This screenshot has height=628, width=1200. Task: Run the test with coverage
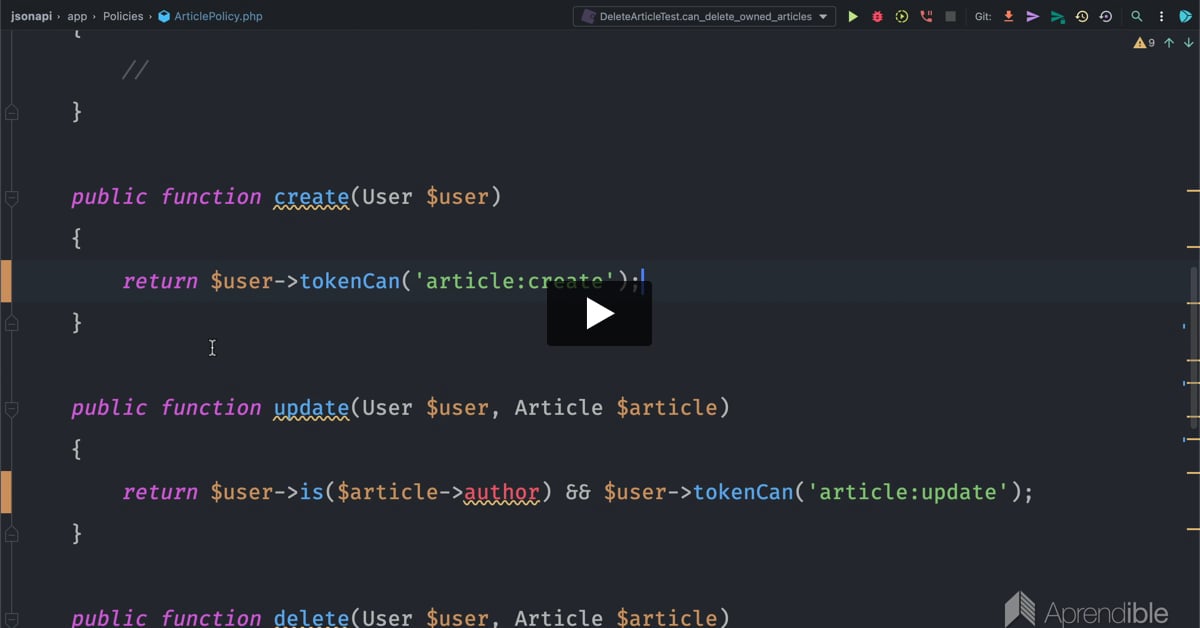(x=902, y=17)
